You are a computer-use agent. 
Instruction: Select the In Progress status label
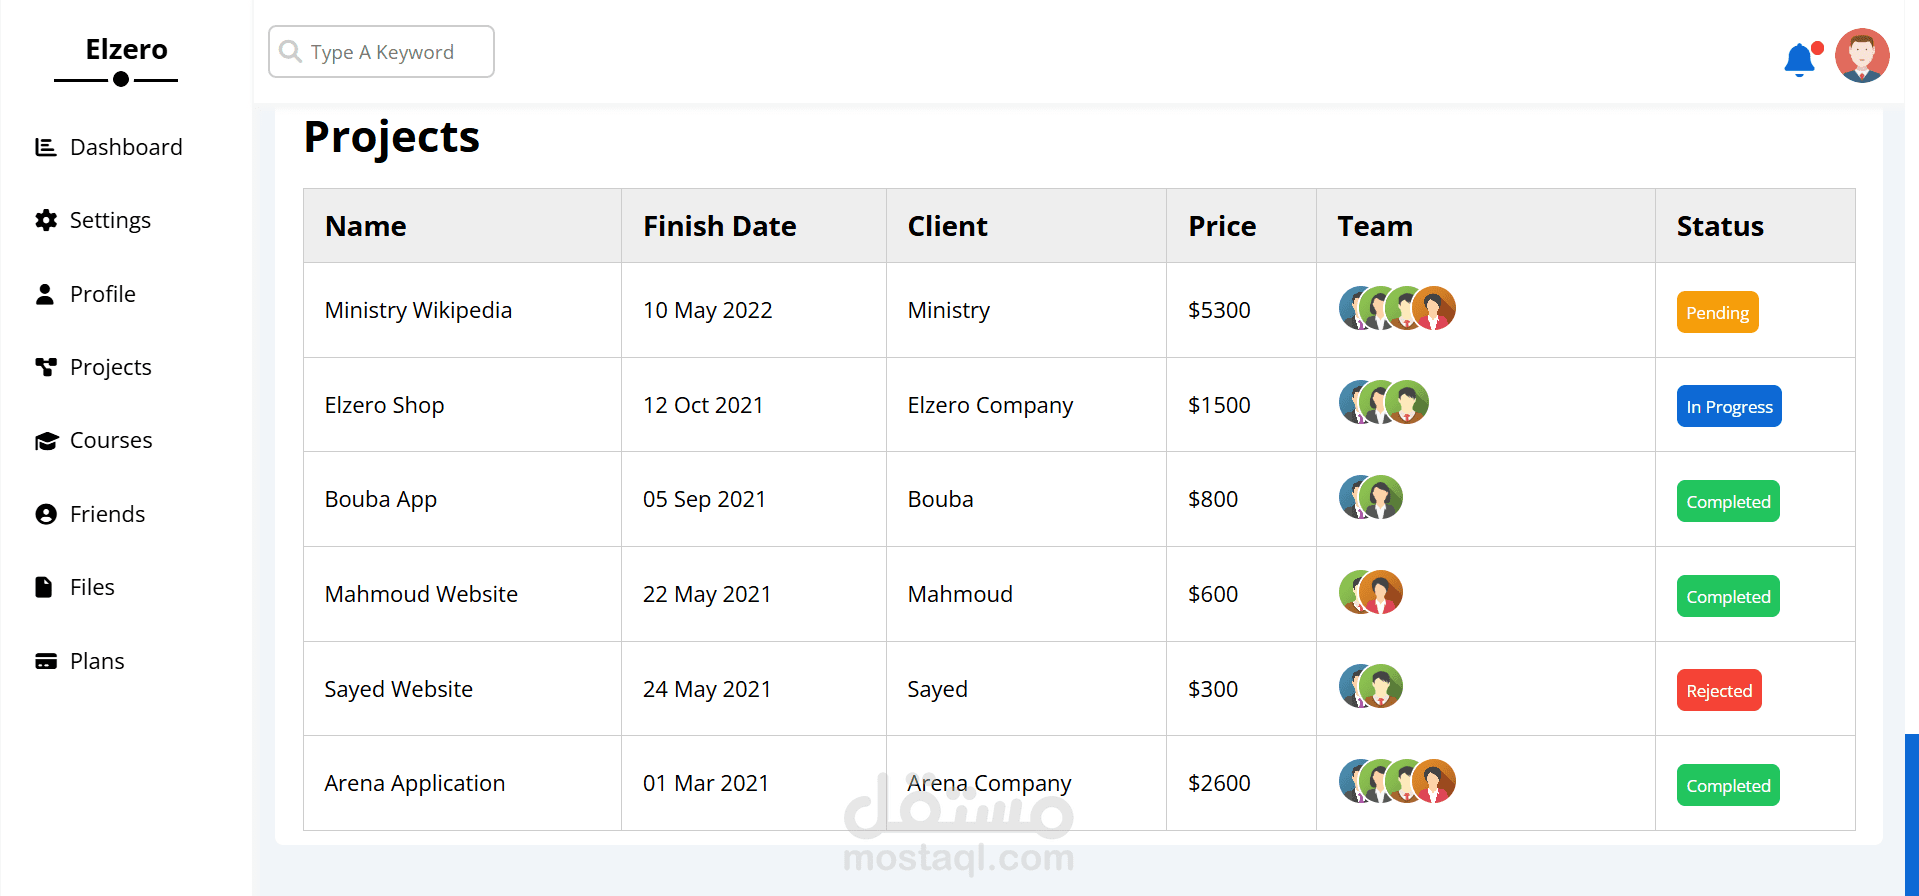1728,407
